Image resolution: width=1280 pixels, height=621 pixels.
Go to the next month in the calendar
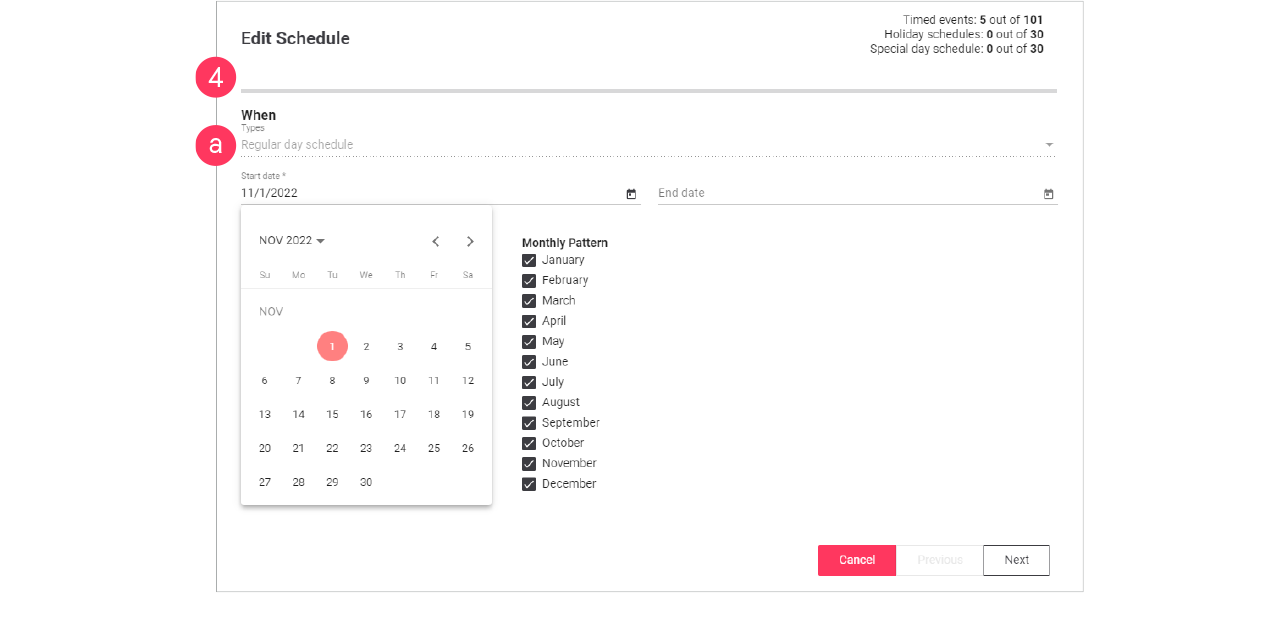pyautogui.click(x=470, y=241)
